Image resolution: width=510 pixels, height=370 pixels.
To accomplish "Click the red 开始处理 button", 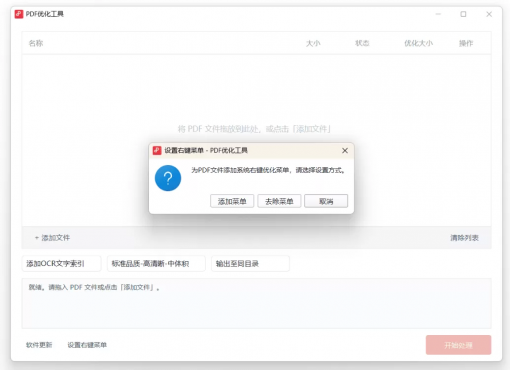I will (458, 345).
